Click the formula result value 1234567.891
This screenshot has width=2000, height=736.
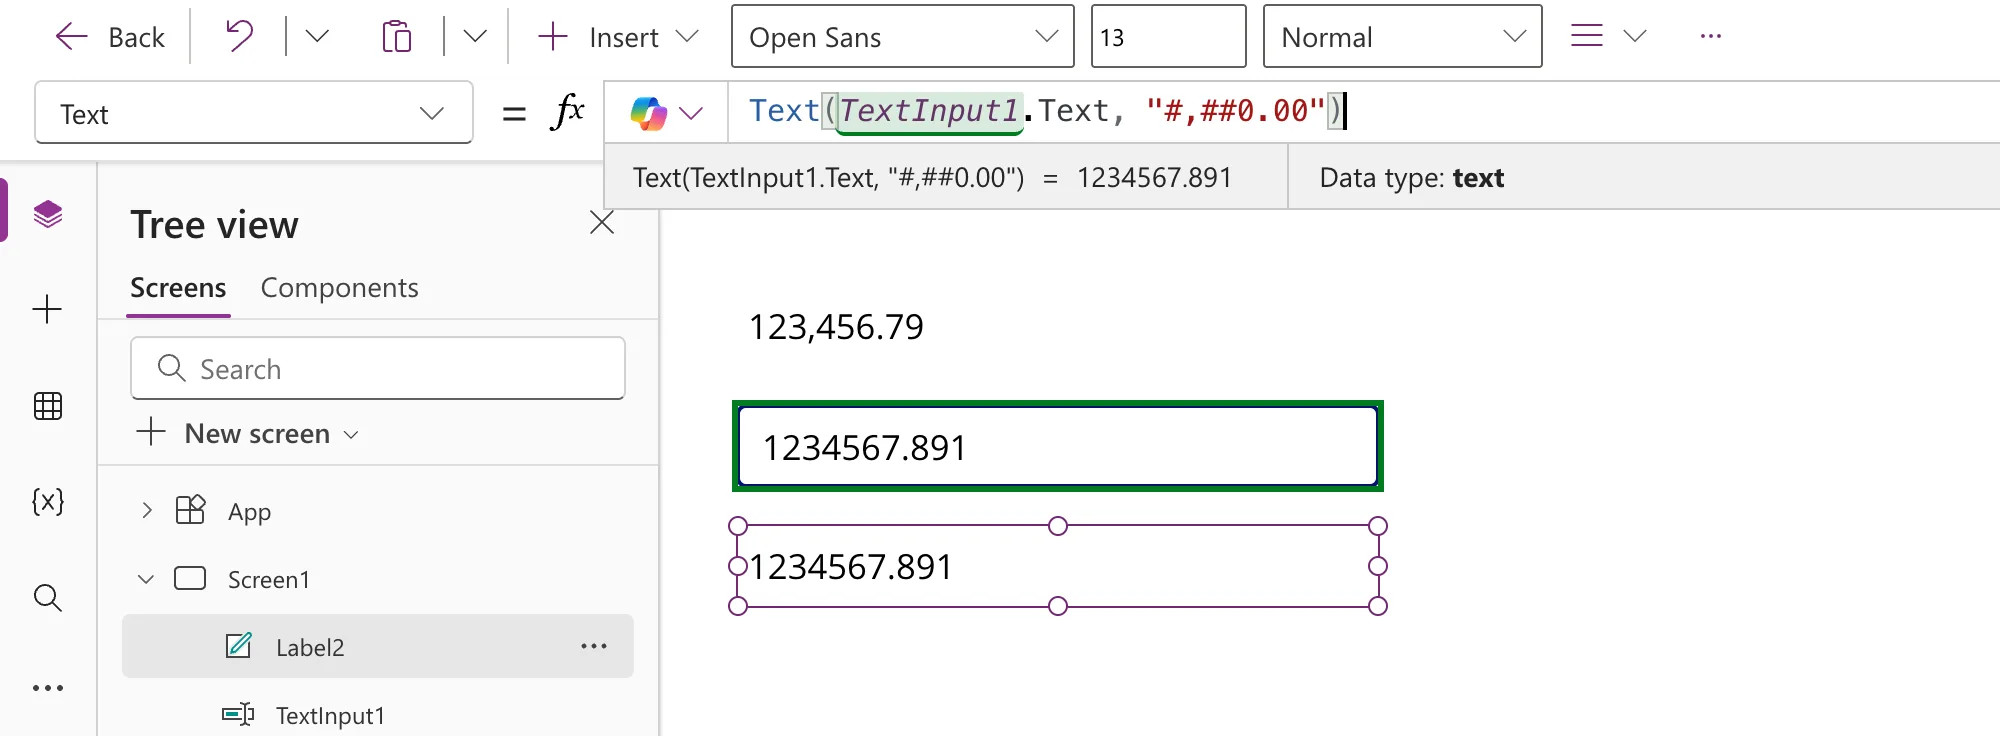[1154, 178]
